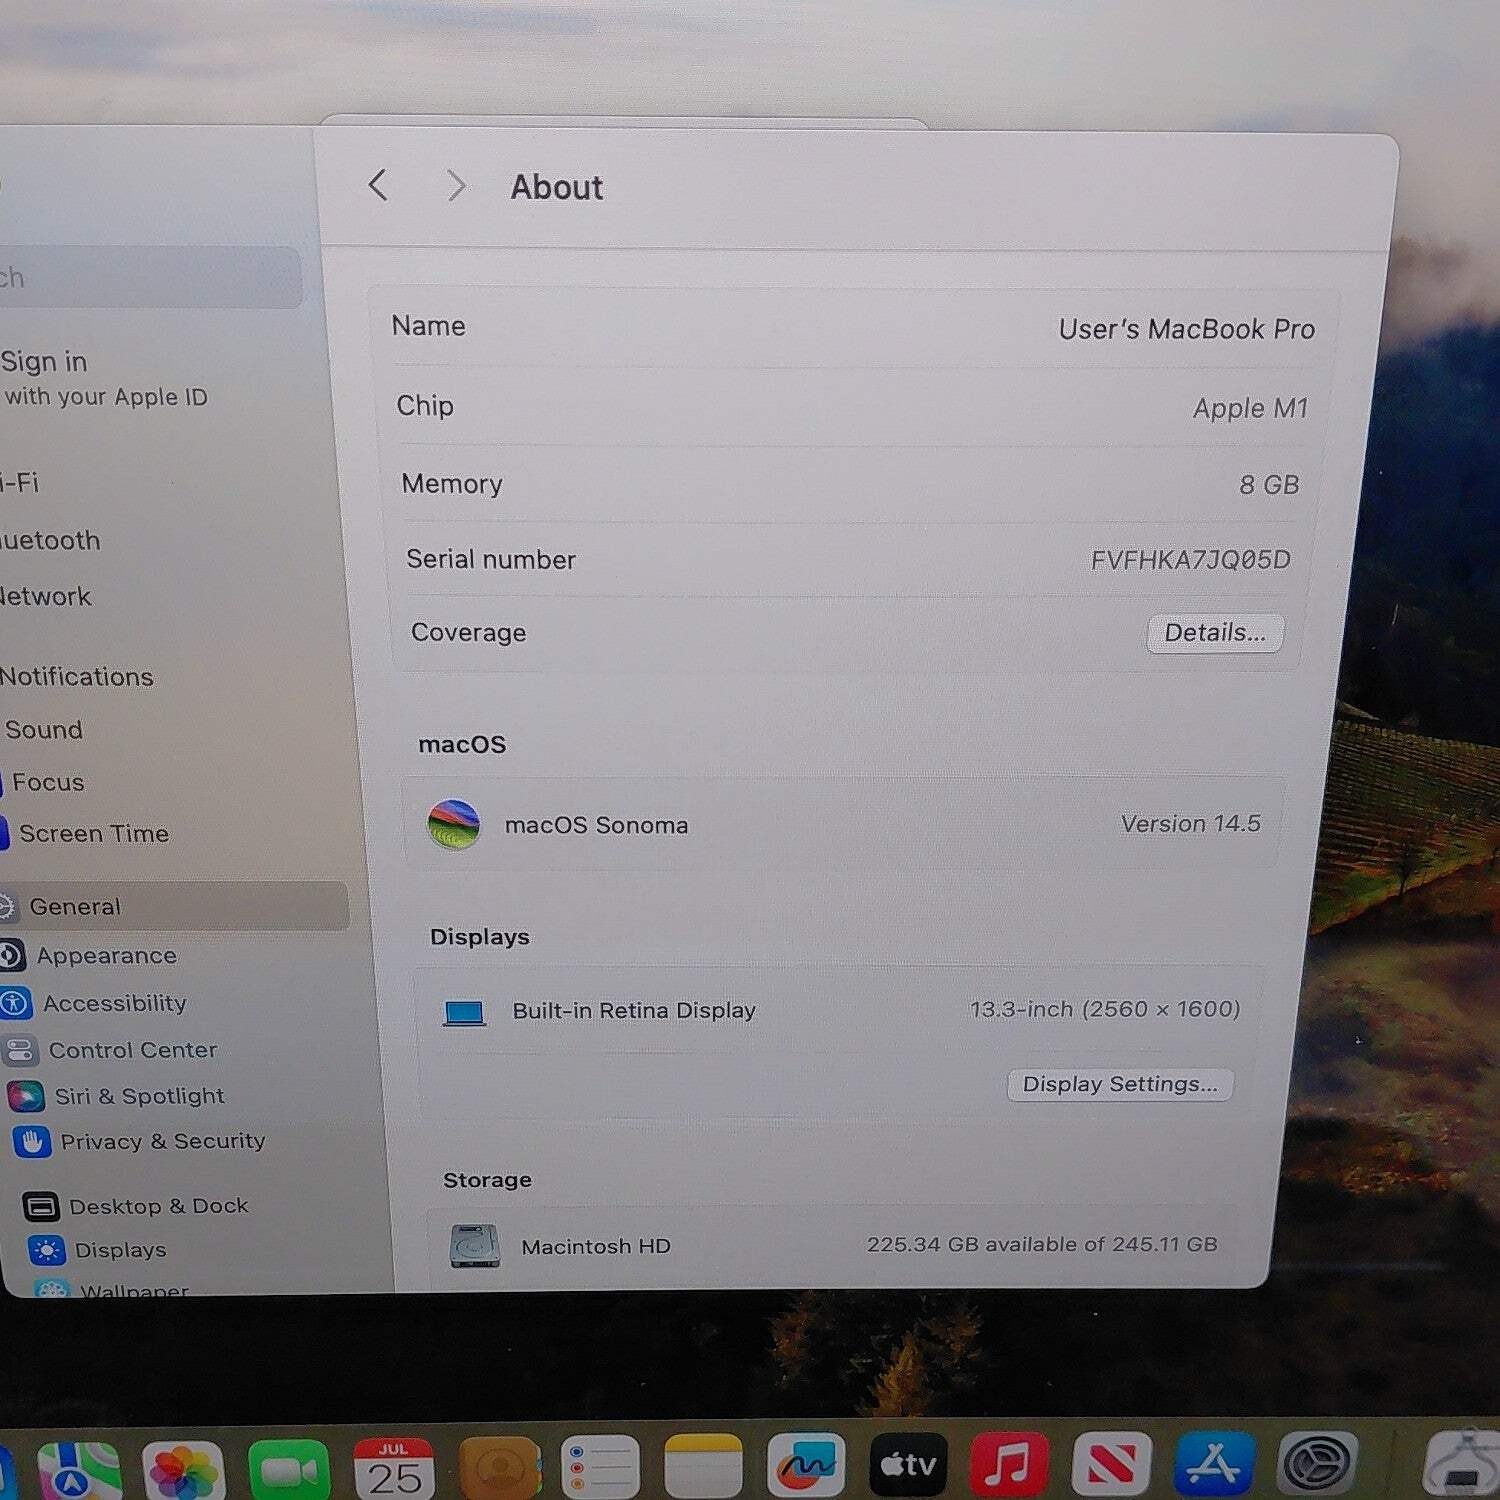Open Privacy & Security settings

click(163, 1141)
